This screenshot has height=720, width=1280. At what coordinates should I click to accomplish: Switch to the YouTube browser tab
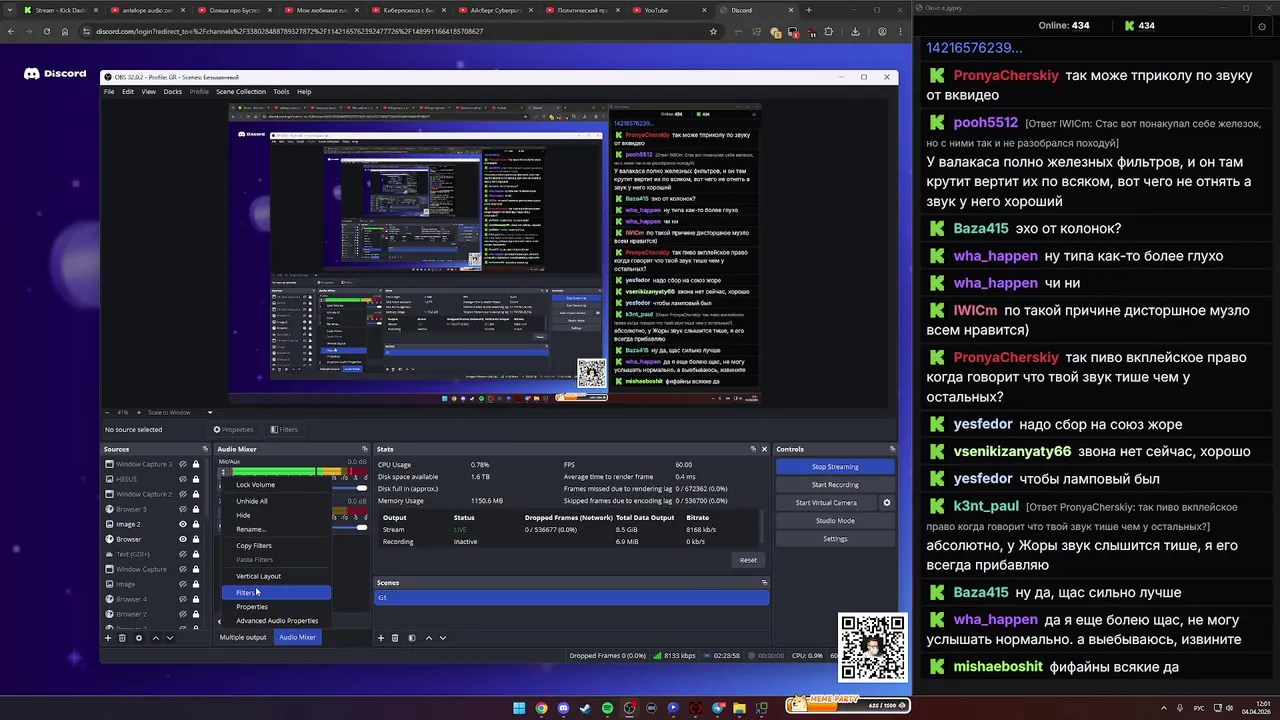[668, 10]
